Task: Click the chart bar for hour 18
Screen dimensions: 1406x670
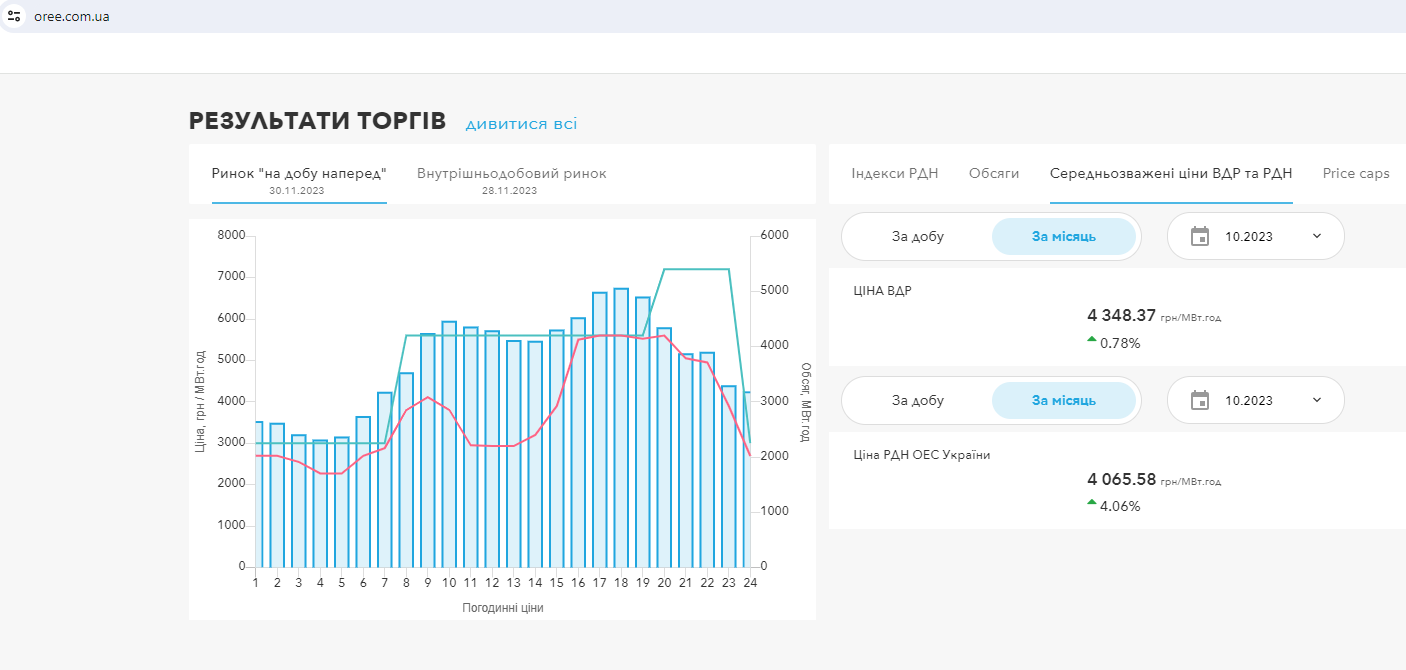Action: coord(621,430)
